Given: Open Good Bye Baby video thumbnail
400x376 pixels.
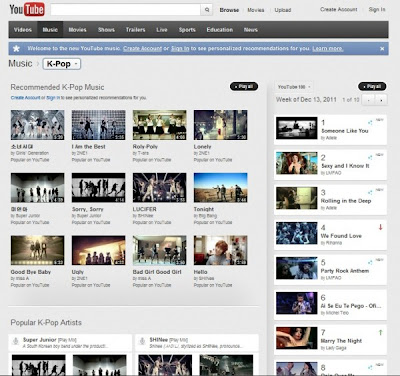Looking at the screenshot, I should click(37, 250).
